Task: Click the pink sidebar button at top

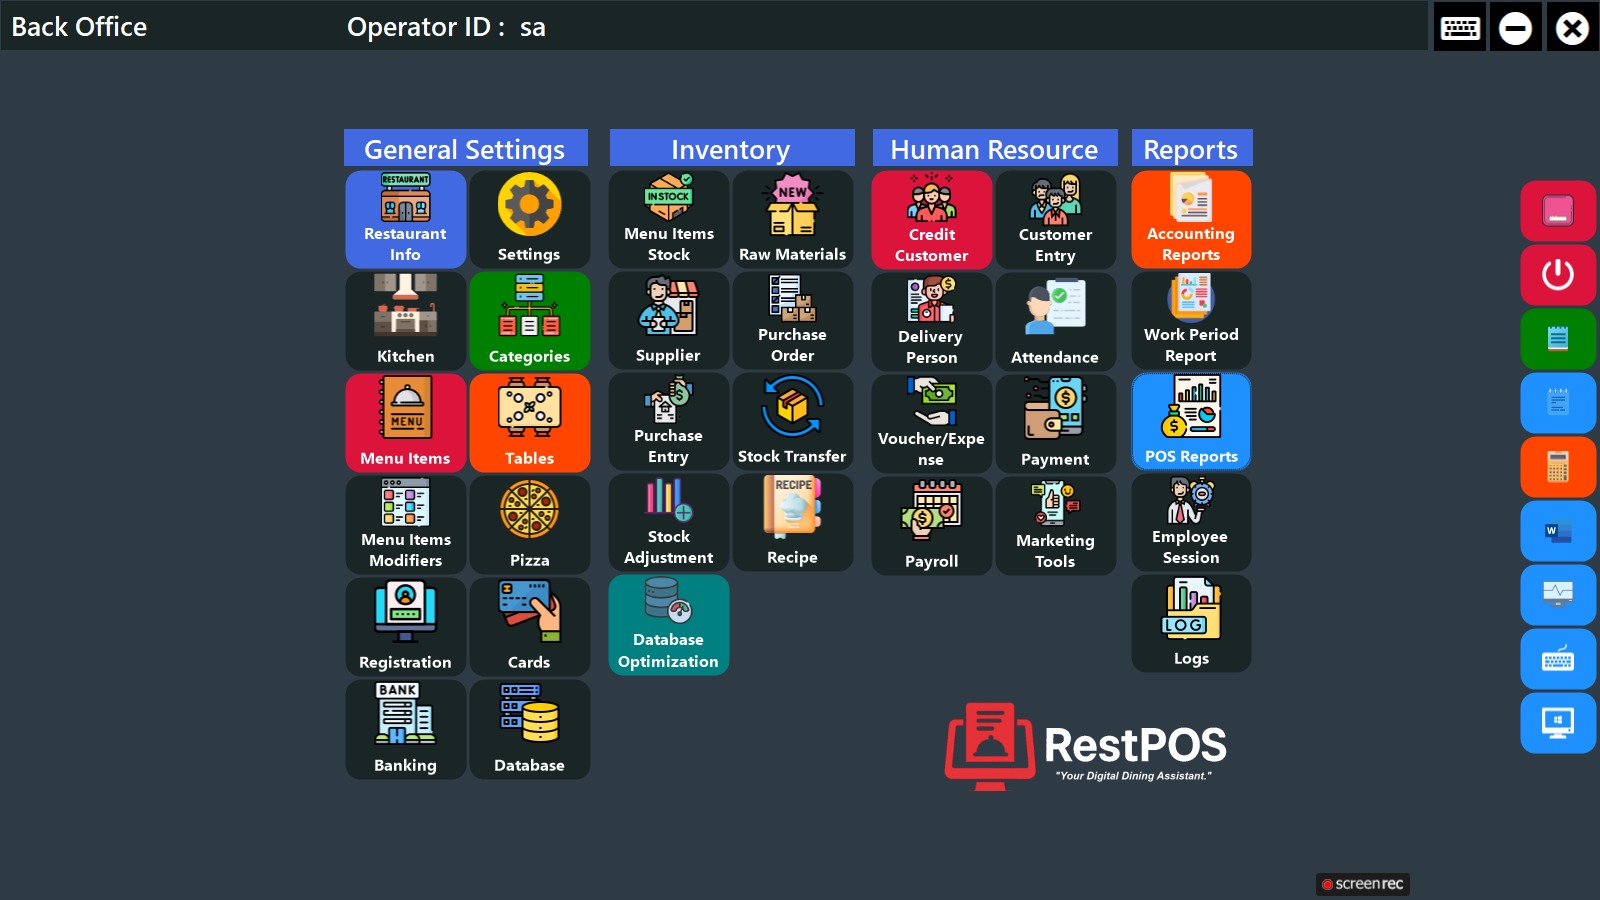Action: pos(1558,211)
